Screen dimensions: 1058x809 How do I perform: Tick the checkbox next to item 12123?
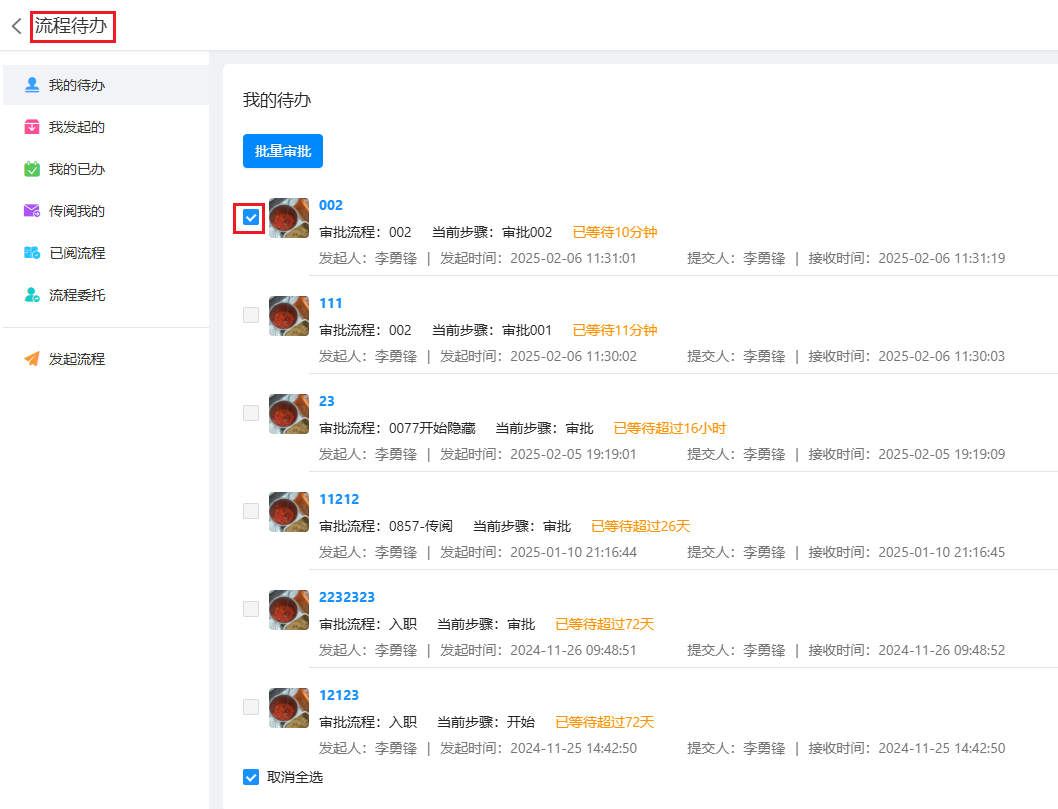(x=251, y=707)
